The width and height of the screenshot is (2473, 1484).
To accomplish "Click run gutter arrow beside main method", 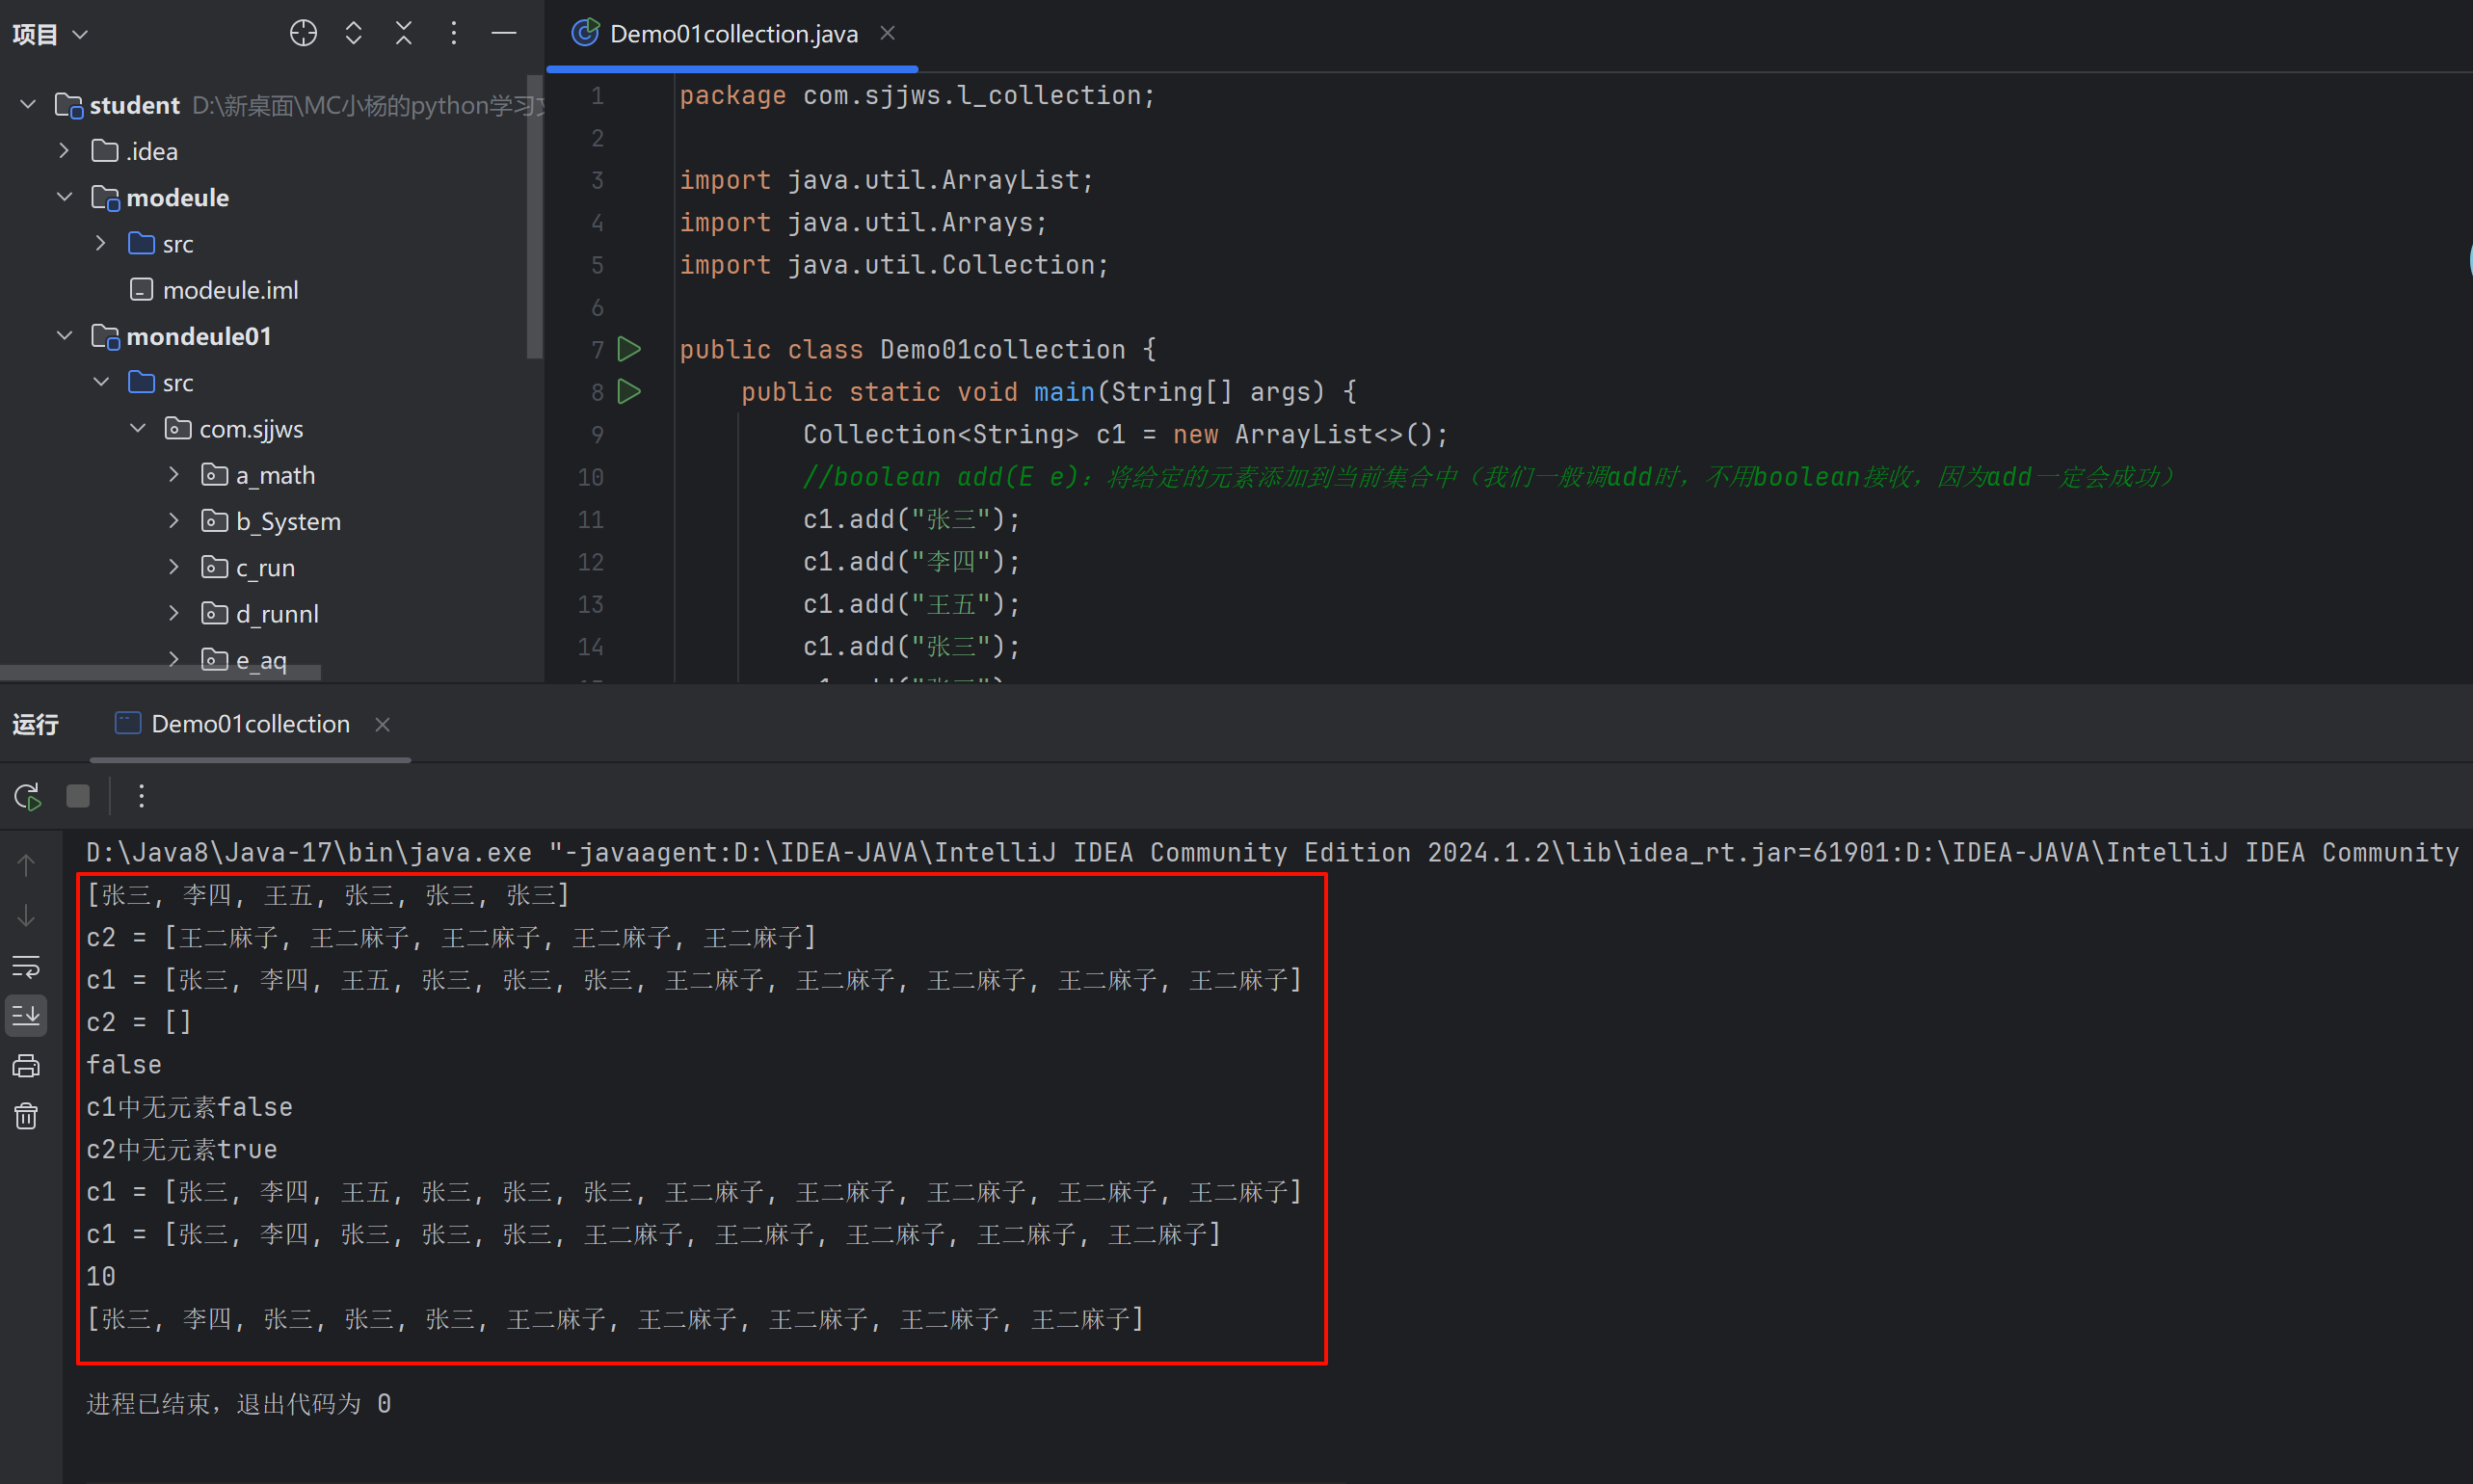I will (629, 391).
